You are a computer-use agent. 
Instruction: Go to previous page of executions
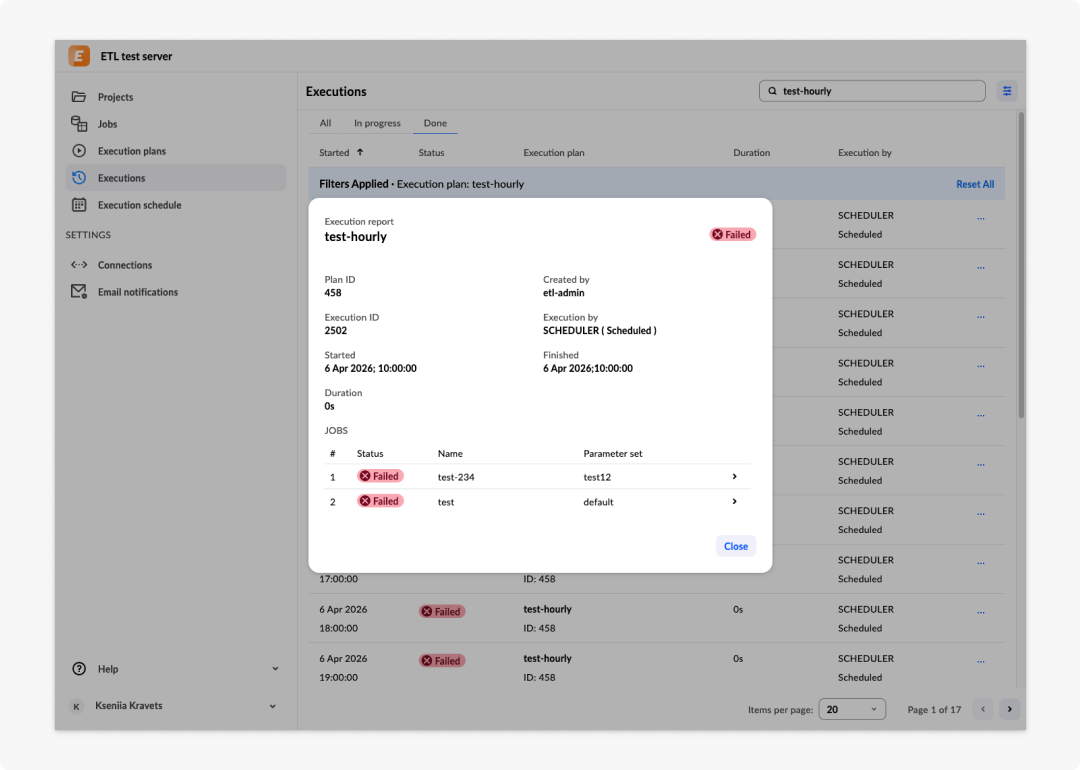(x=983, y=709)
